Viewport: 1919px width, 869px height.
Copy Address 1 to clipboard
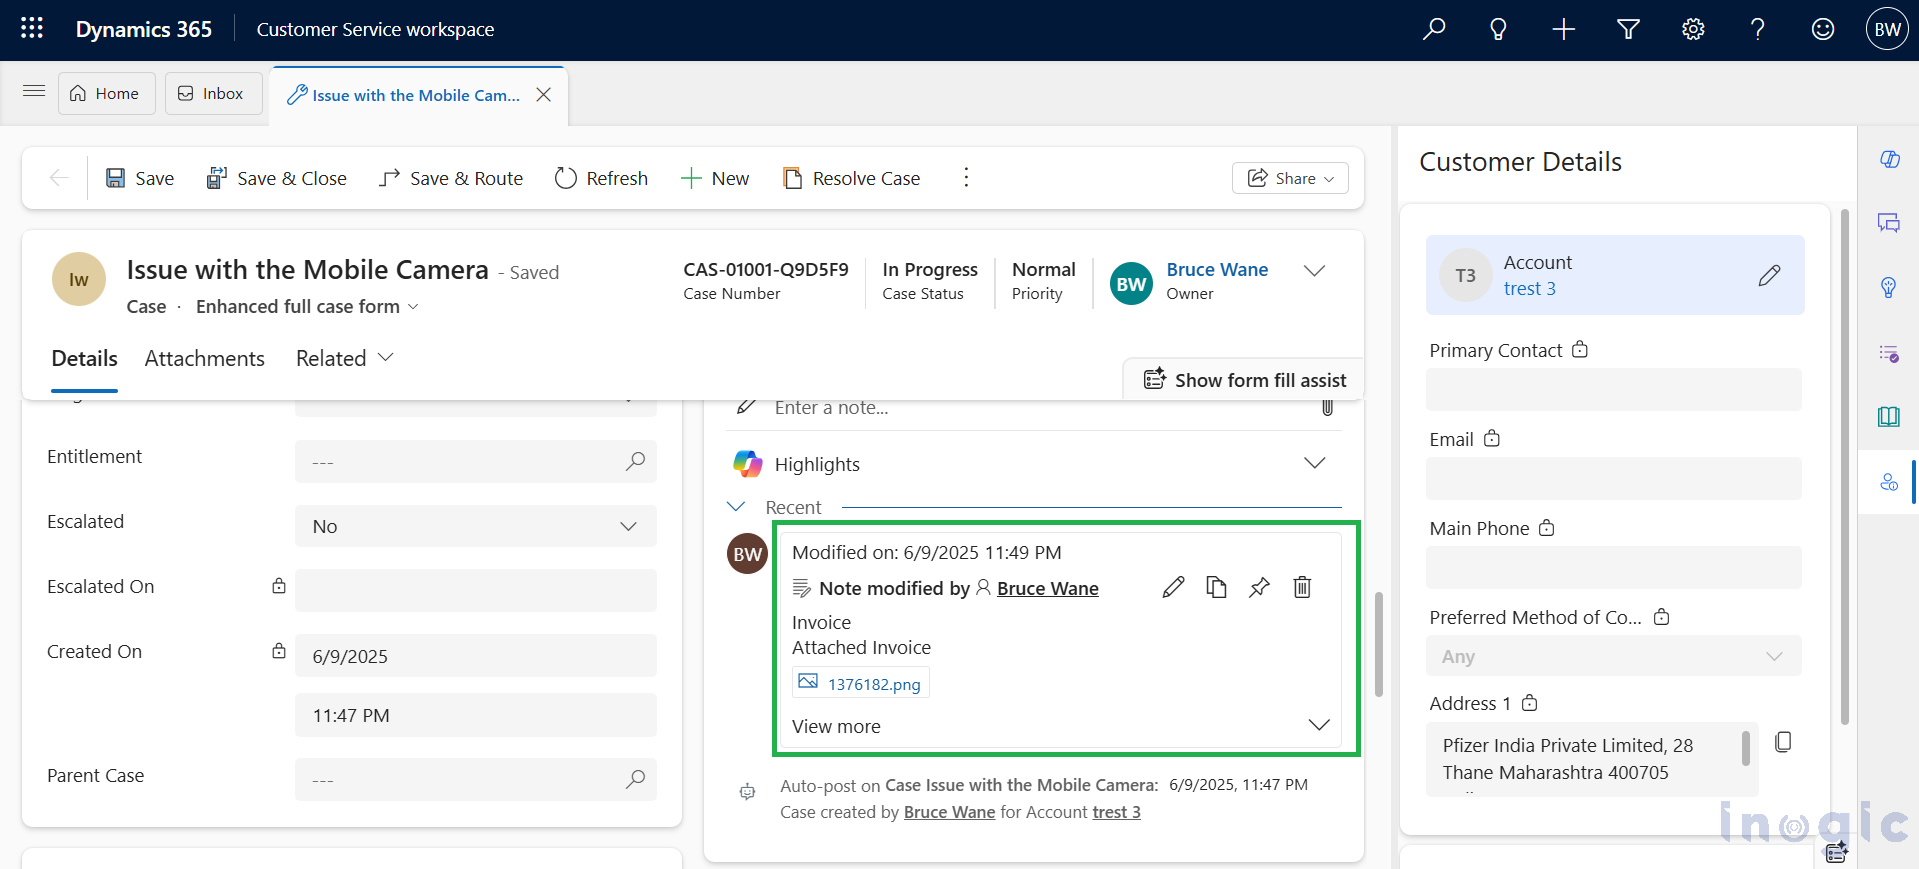[x=1783, y=742]
